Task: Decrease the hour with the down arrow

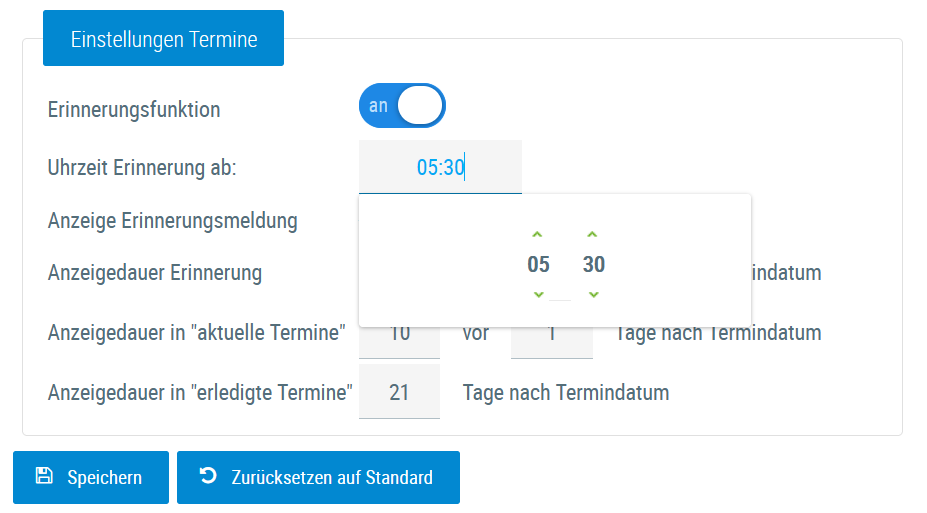Action: click(x=538, y=294)
